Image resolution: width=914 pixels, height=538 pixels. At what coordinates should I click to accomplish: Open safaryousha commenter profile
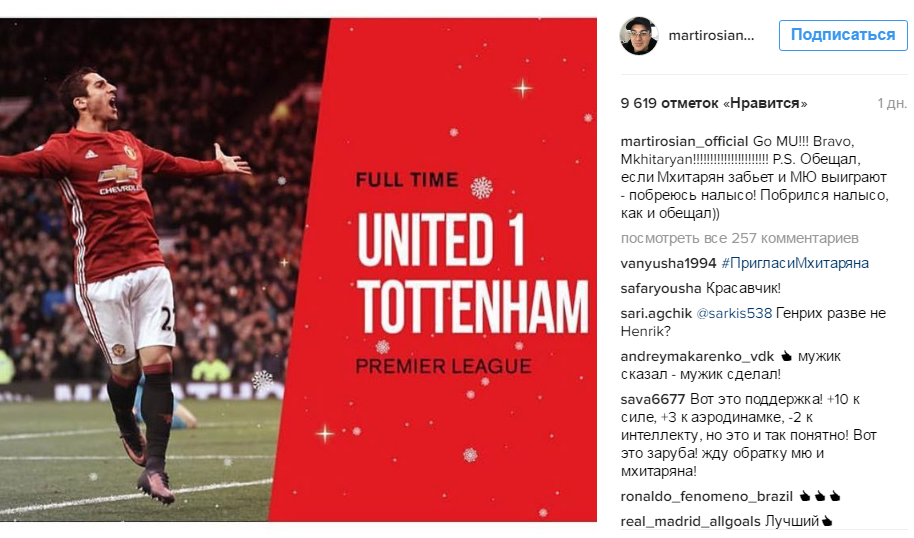pyautogui.click(x=661, y=289)
